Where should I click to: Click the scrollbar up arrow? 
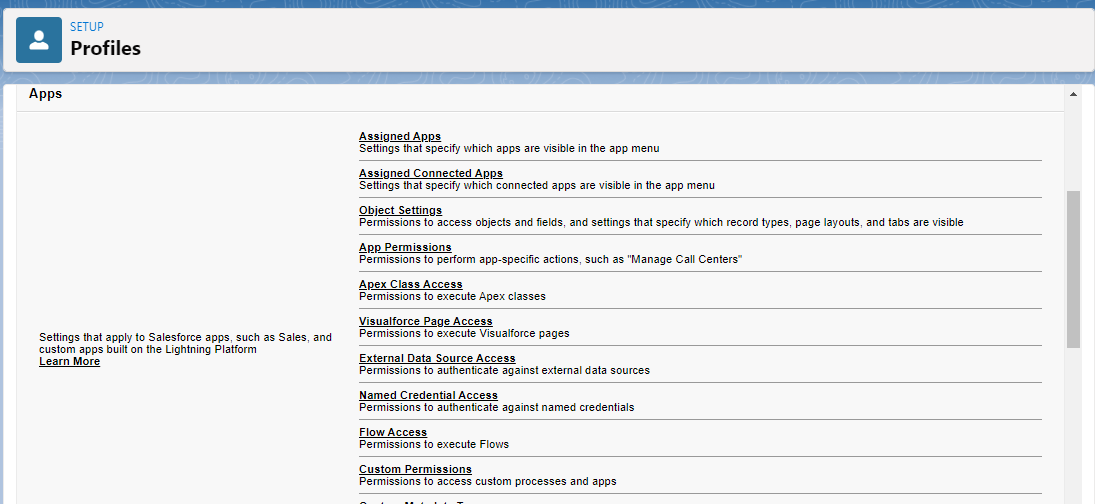point(1073,94)
